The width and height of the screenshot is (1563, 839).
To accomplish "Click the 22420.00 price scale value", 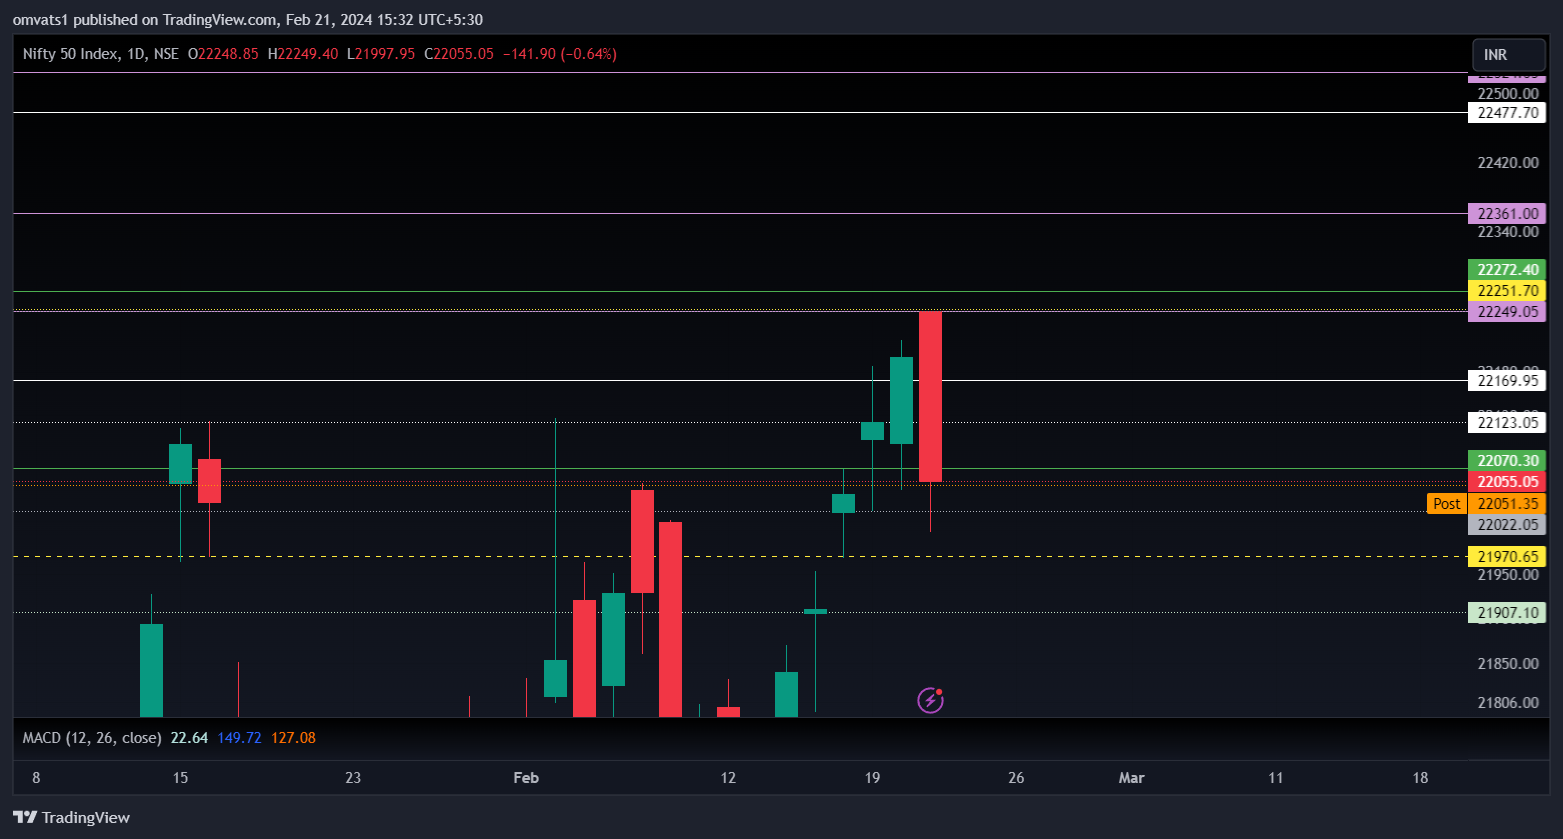I will point(1508,162).
